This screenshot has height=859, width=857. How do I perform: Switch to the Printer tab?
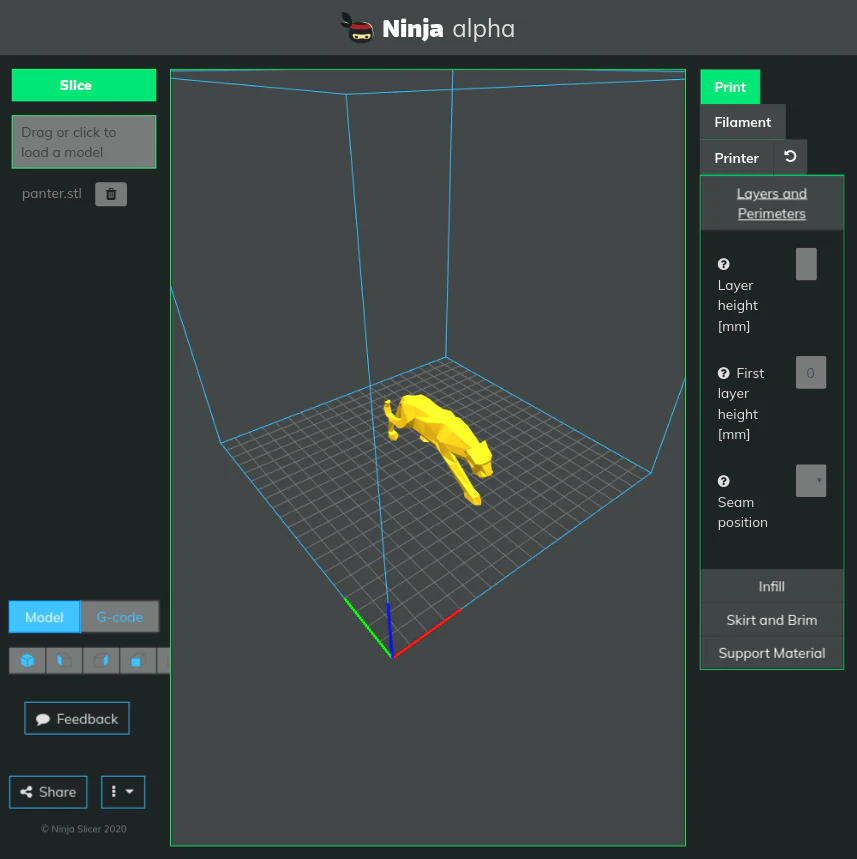point(736,158)
